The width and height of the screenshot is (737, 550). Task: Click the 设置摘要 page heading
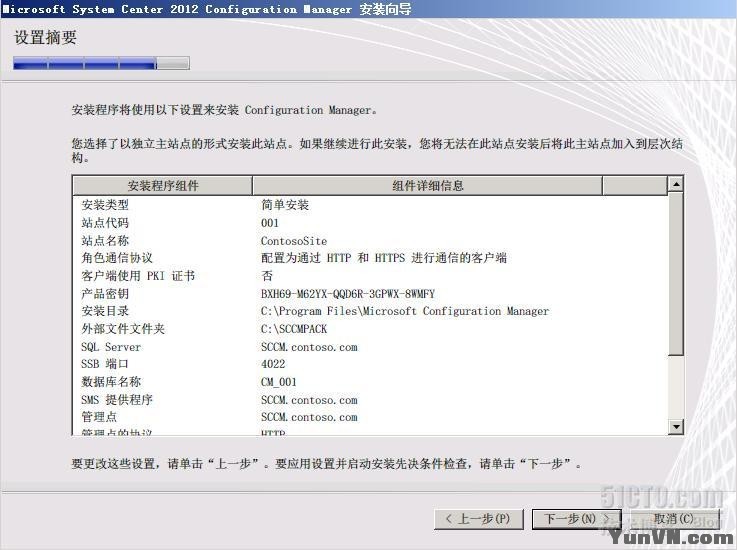(x=45, y=37)
